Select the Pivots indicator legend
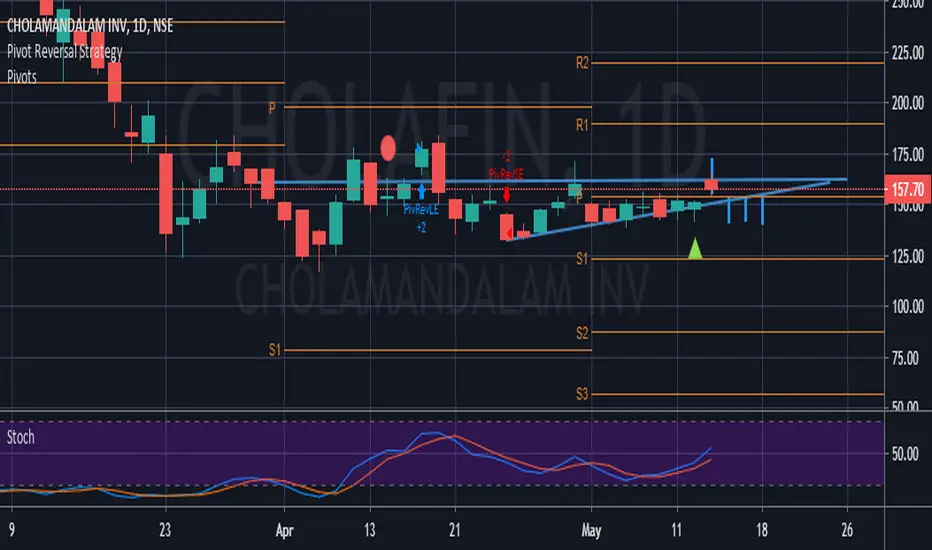This screenshot has height=550, width=932. 21,77
